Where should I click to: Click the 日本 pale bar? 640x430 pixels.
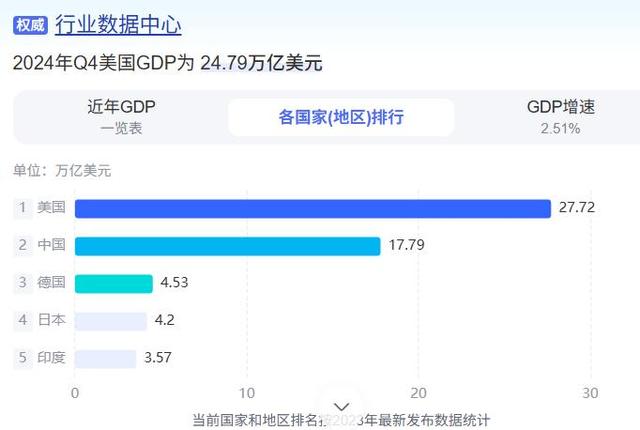tap(111, 321)
